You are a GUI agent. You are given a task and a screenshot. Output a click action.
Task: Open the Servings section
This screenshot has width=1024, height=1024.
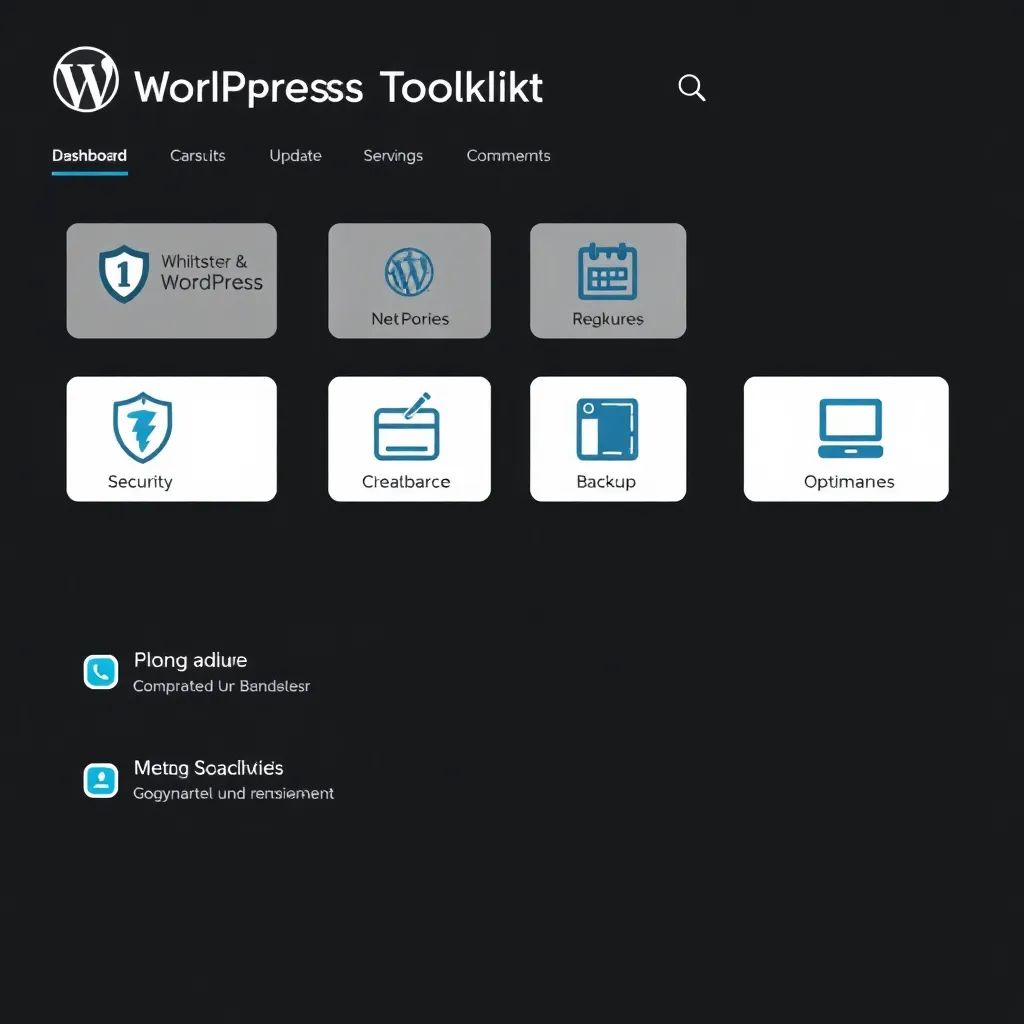pos(393,156)
